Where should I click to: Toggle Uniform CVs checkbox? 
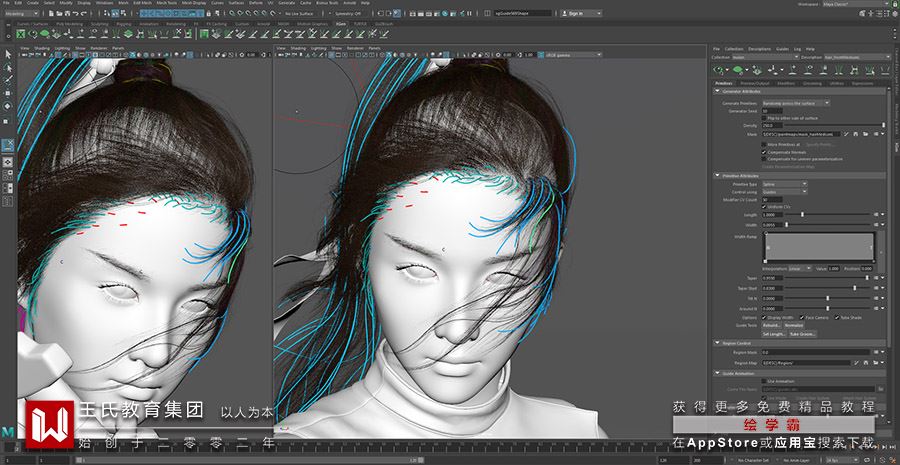tap(764, 207)
